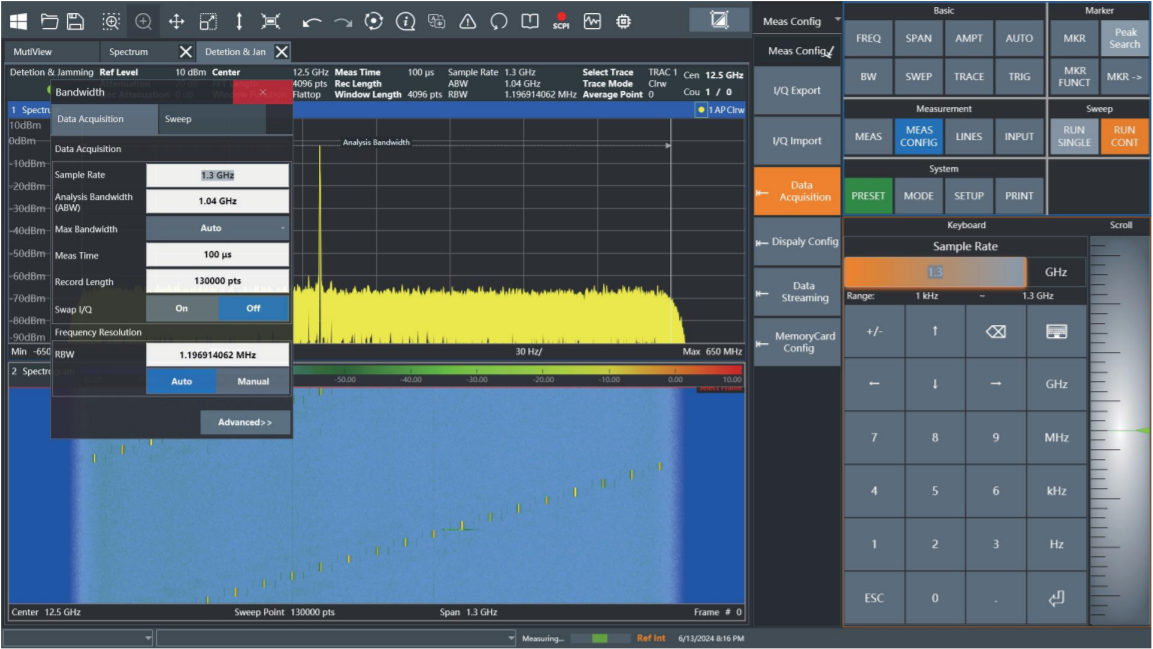Click the vertical double-arrow icon
1153x649 pixels.
coord(239,21)
